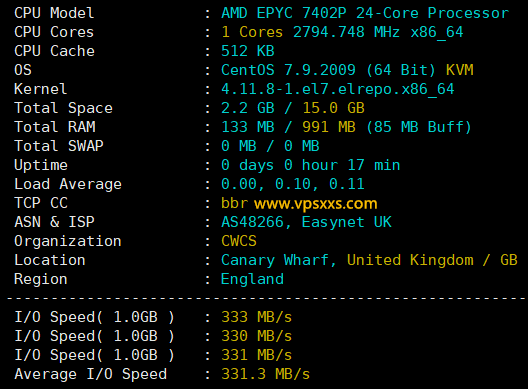
Task: Click the 1 Cores text
Action: click(x=252, y=32)
